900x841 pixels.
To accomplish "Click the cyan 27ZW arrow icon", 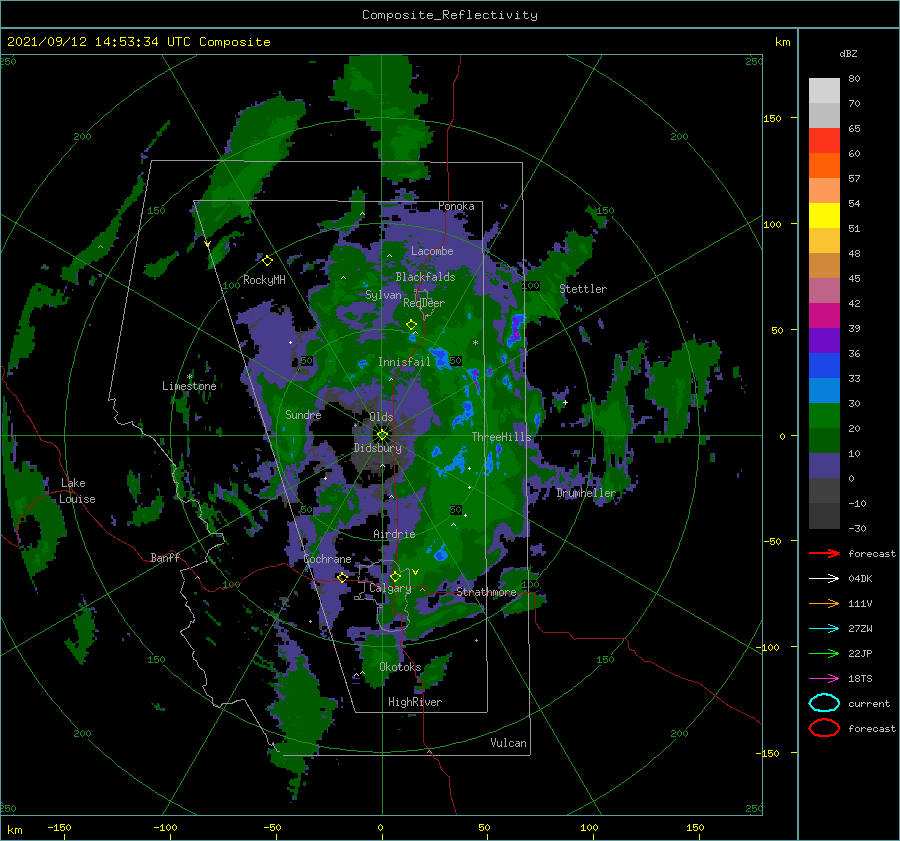I will pyautogui.click(x=824, y=629).
